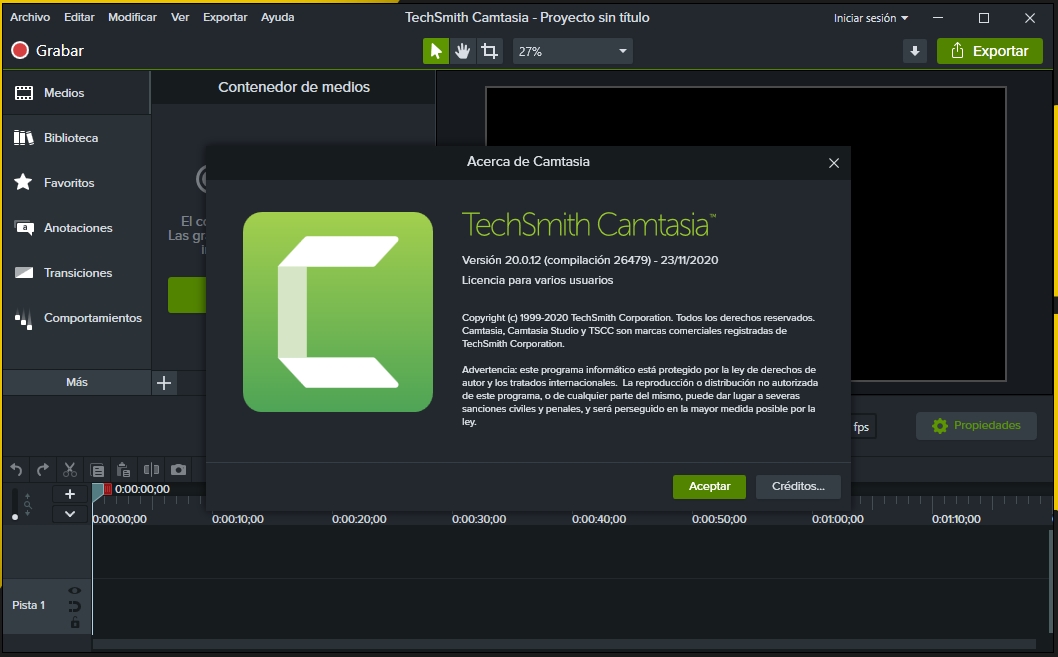The height and width of the screenshot is (657, 1058).
Task: Hide Pista 1 using the eye toggle
Action: (74, 590)
